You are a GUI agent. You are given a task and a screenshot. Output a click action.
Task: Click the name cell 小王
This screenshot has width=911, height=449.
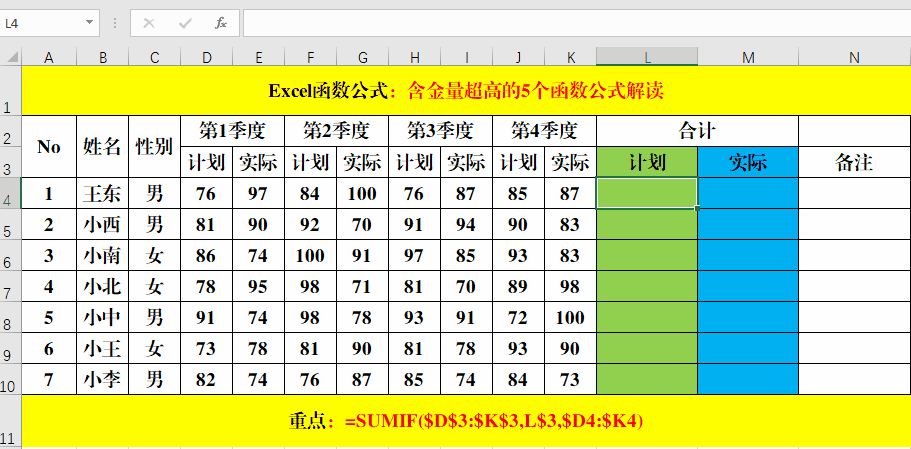pos(102,348)
